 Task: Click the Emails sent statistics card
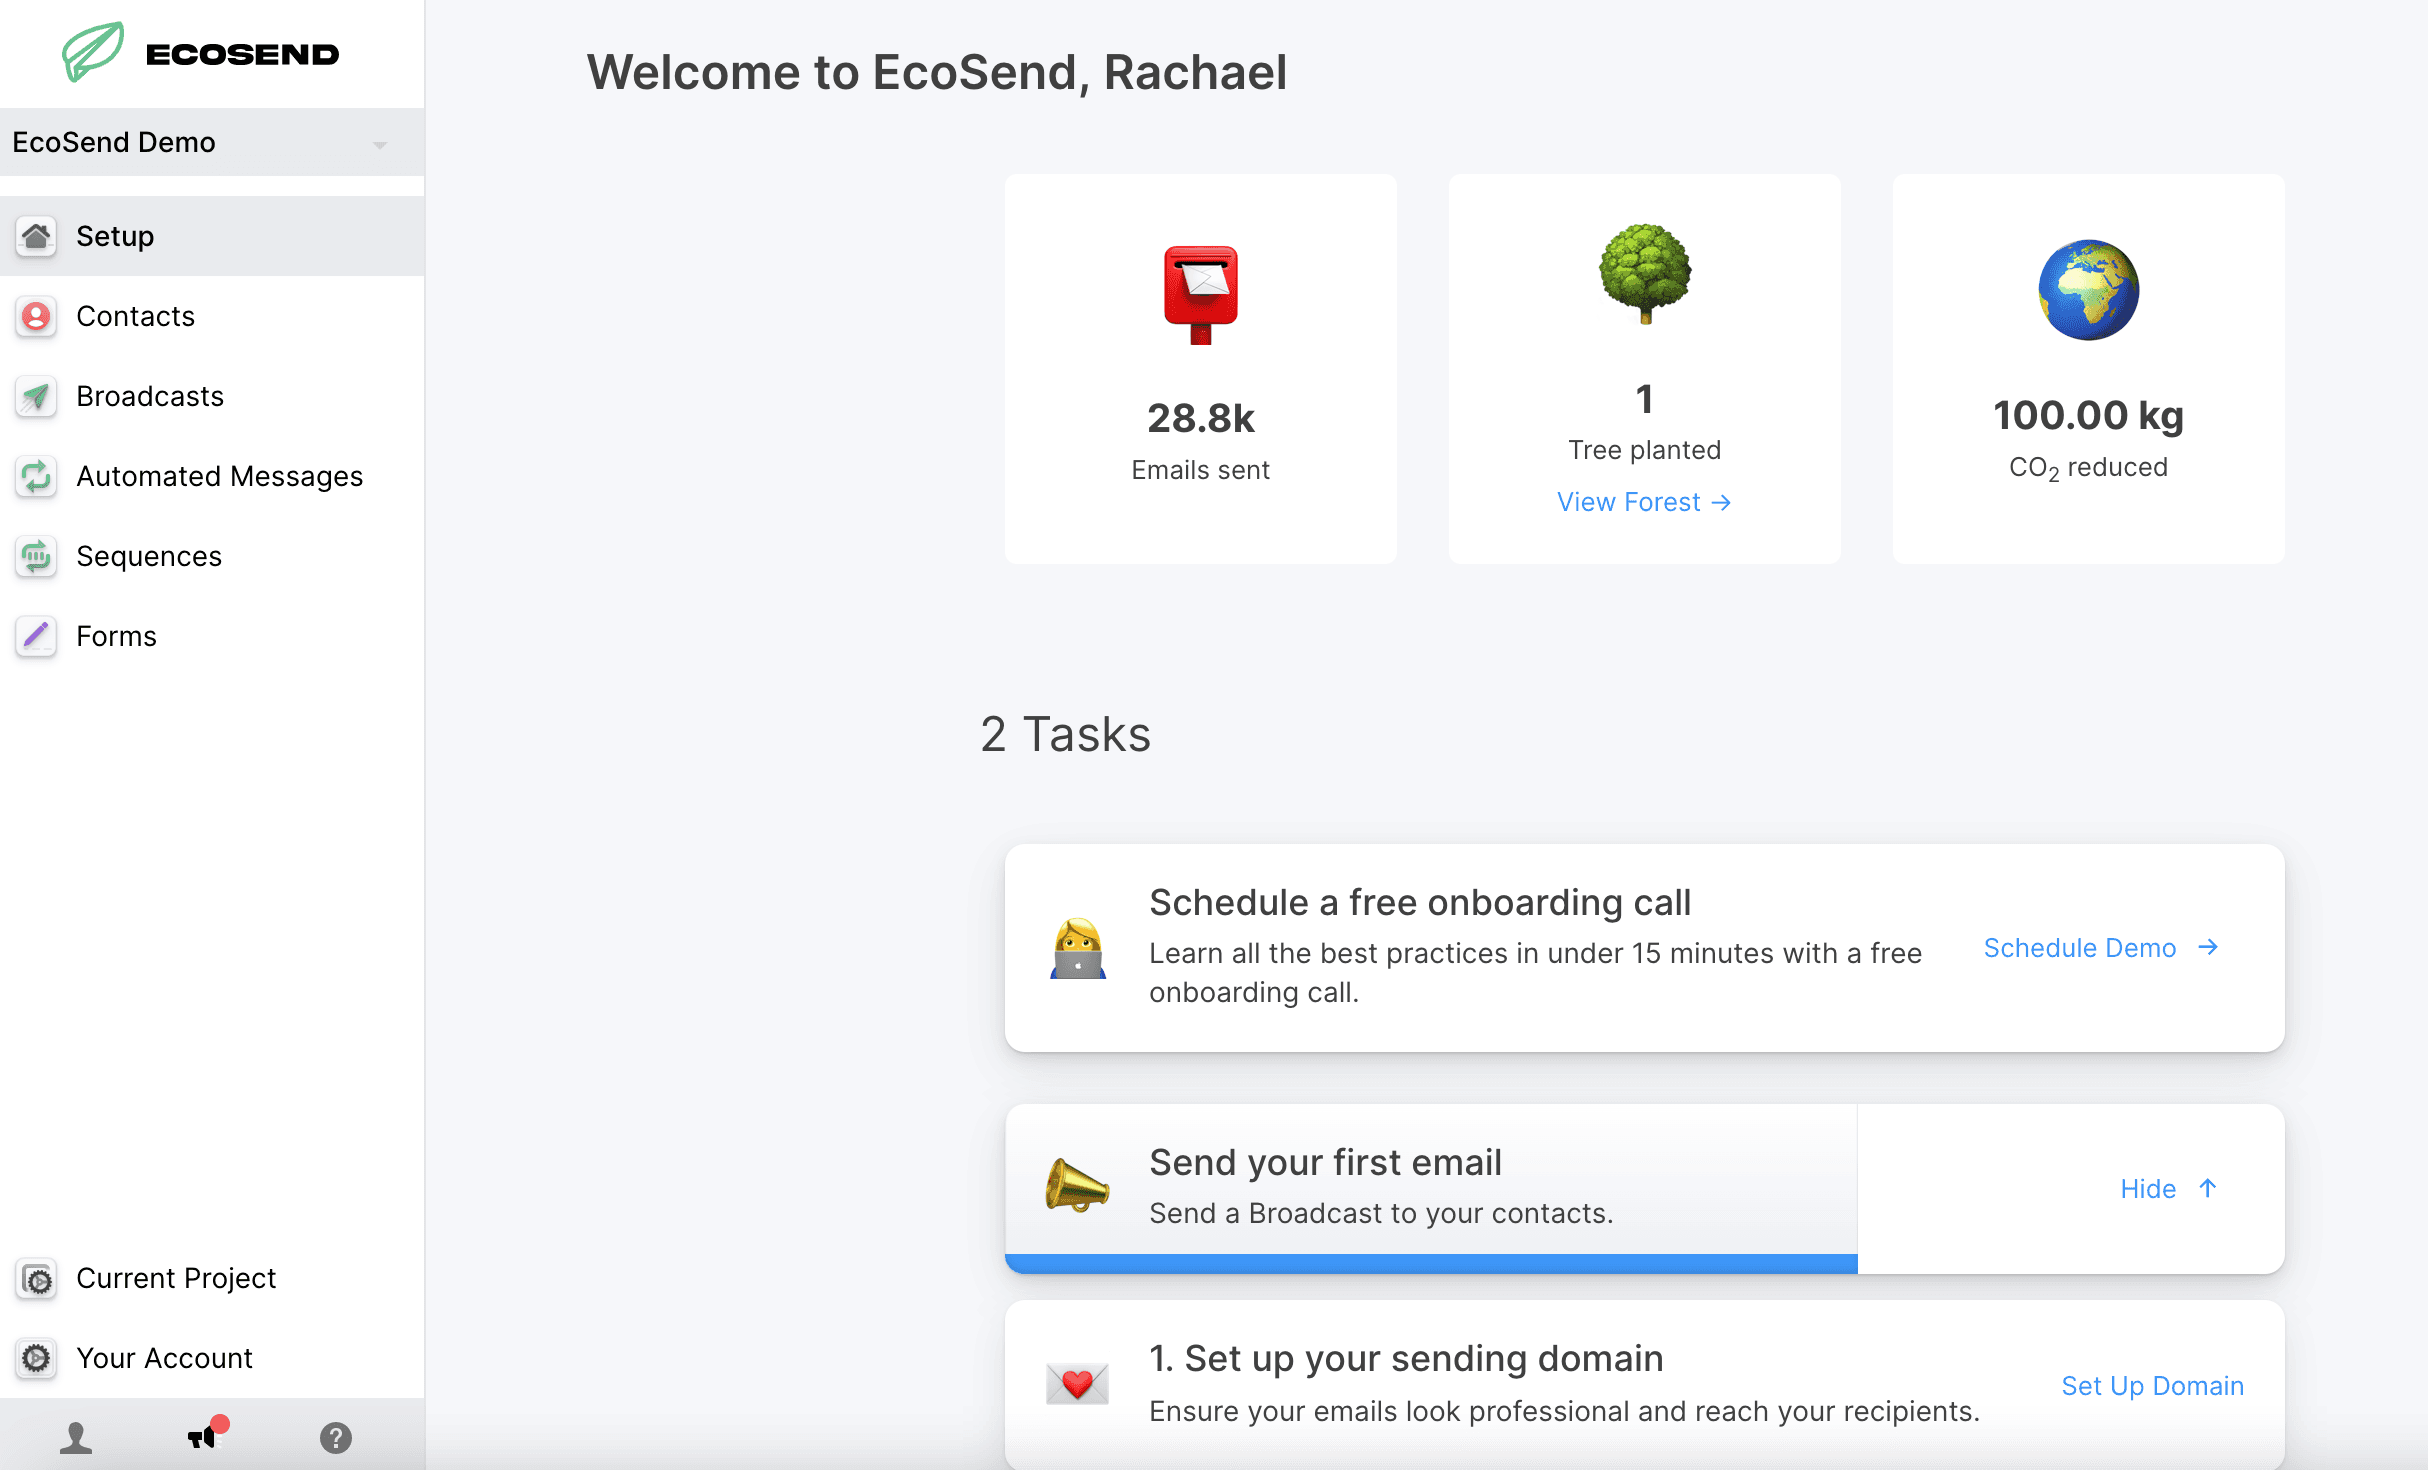[x=1200, y=369]
